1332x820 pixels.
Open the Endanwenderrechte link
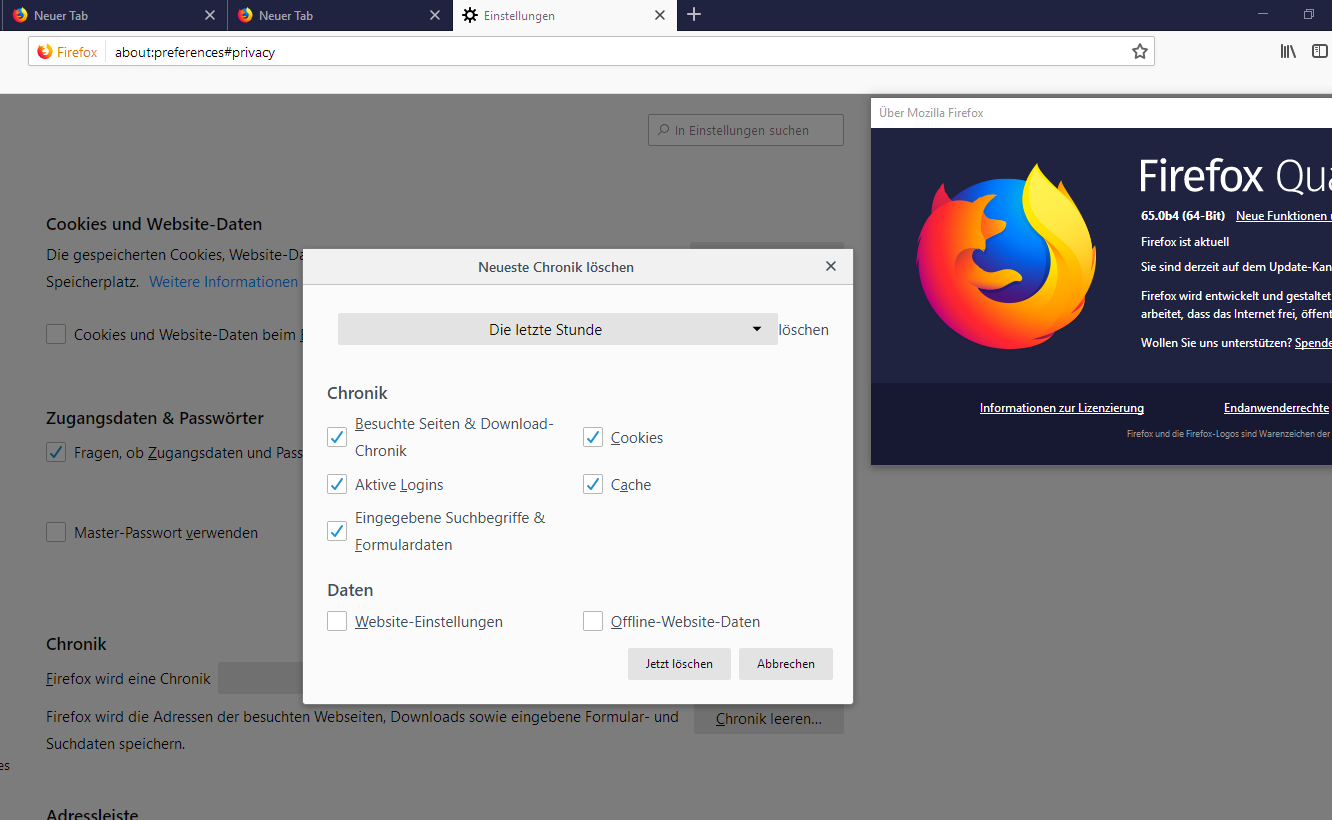1276,408
